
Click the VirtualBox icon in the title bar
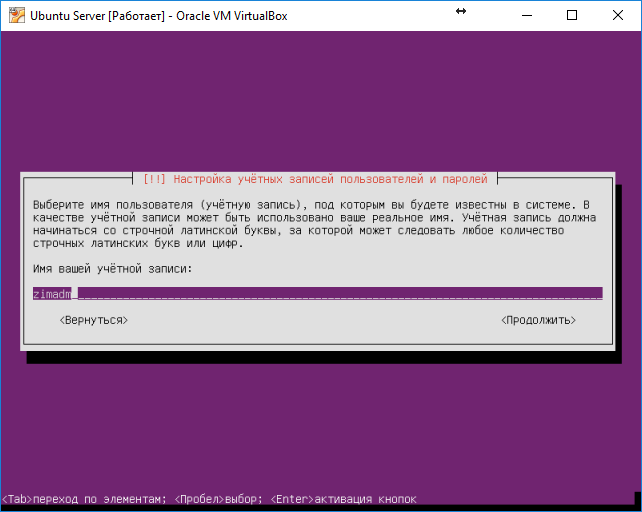point(17,16)
